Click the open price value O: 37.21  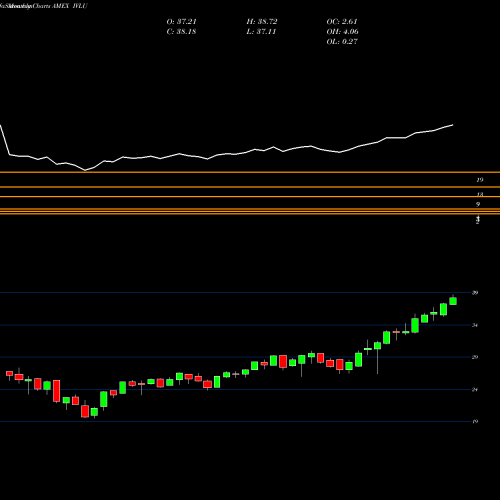pos(182,22)
